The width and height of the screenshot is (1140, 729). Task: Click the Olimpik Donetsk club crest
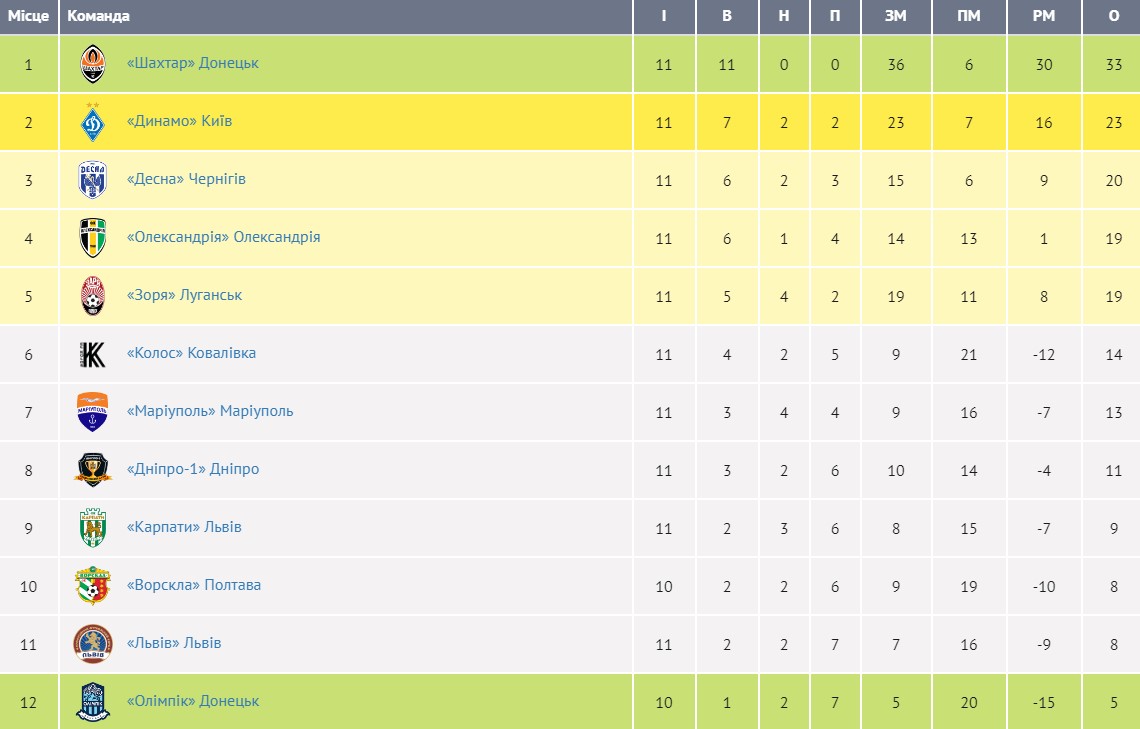93,702
